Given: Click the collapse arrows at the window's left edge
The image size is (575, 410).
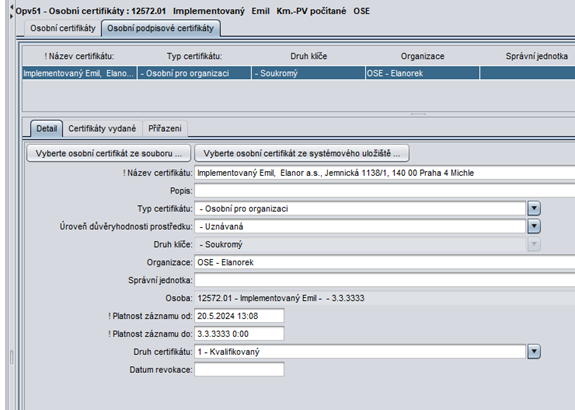Looking at the screenshot, I should pos(11,11).
